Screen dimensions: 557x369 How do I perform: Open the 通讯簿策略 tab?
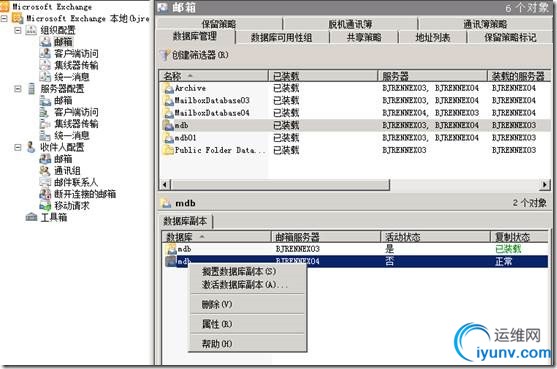click(x=485, y=24)
